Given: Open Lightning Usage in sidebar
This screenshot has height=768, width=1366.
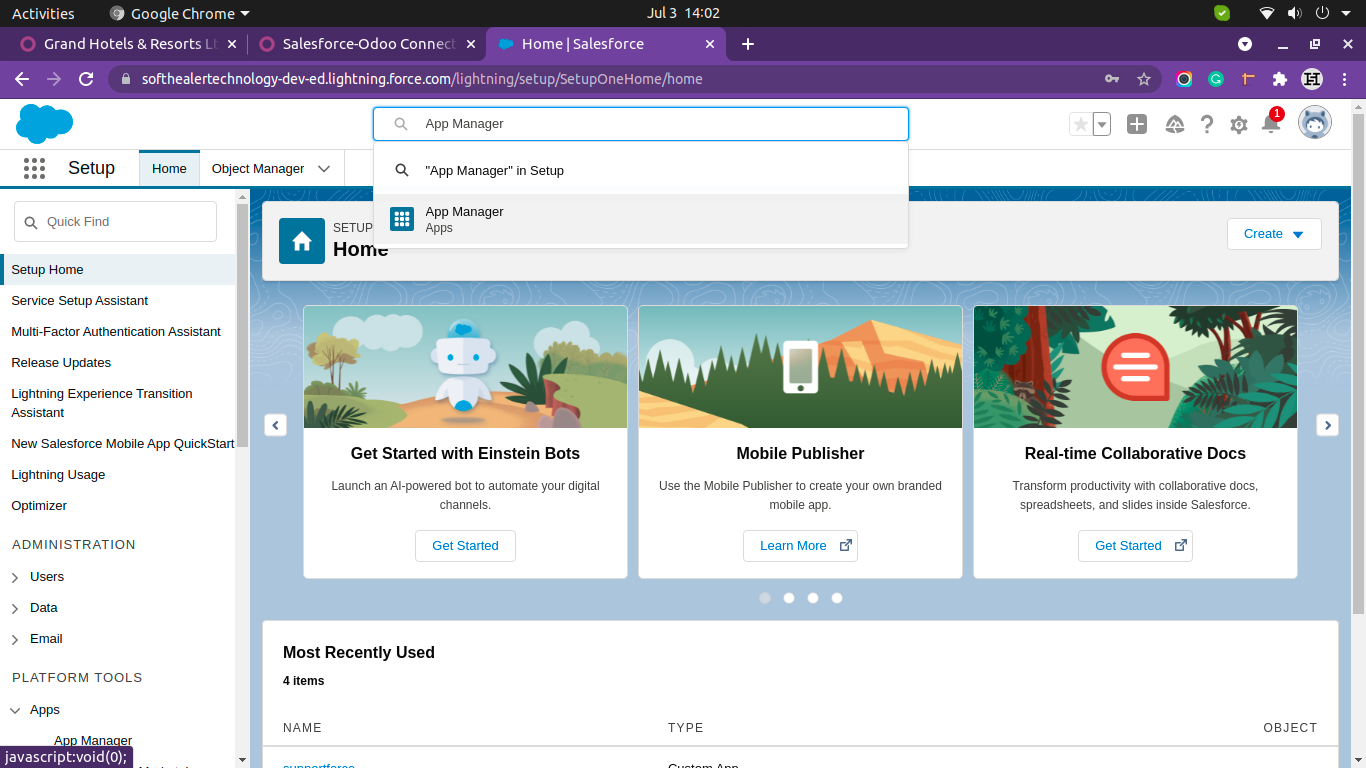Looking at the screenshot, I should pos(58,475).
